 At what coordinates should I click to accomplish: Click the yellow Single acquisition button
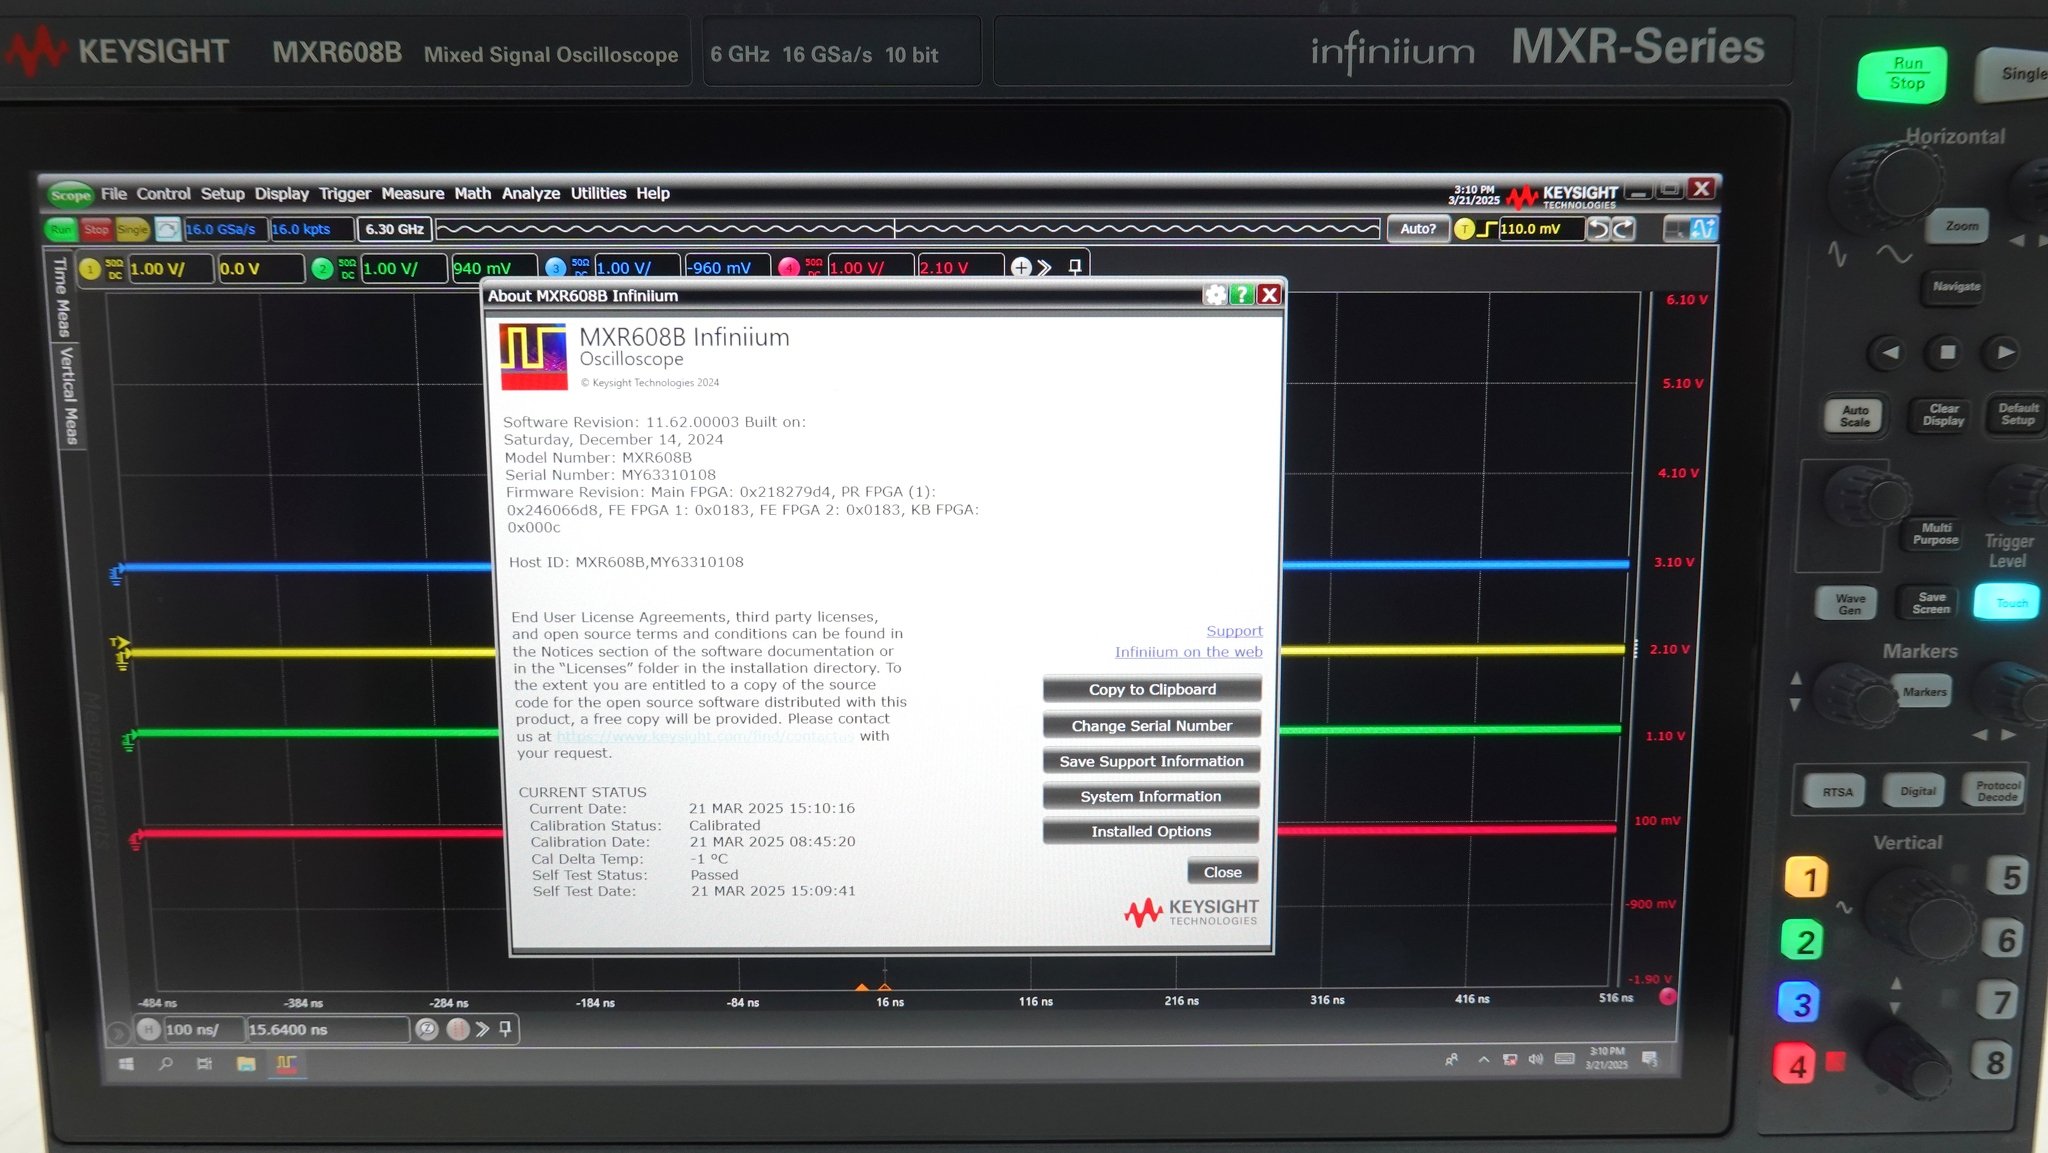(x=132, y=230)
